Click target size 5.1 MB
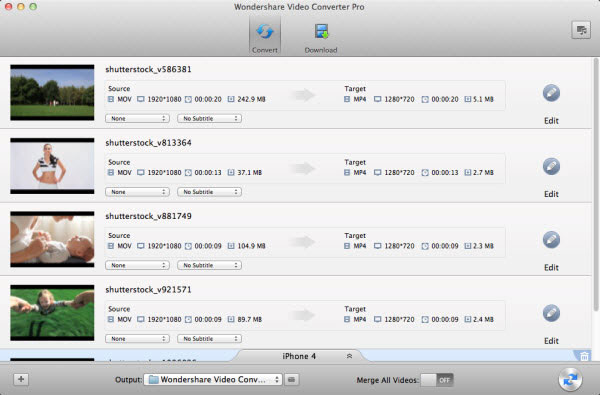Viewport: 600px width, 395px height. click(x=483, y=99)
